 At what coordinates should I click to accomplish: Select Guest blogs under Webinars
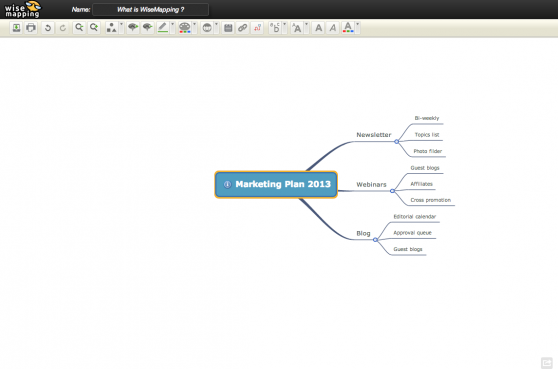tap(425, 168)
